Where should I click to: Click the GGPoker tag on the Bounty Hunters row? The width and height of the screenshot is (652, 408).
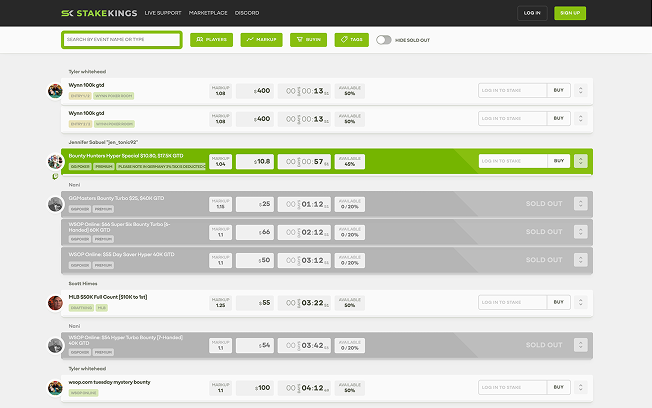pyautogui.click(x=80, y=166)
